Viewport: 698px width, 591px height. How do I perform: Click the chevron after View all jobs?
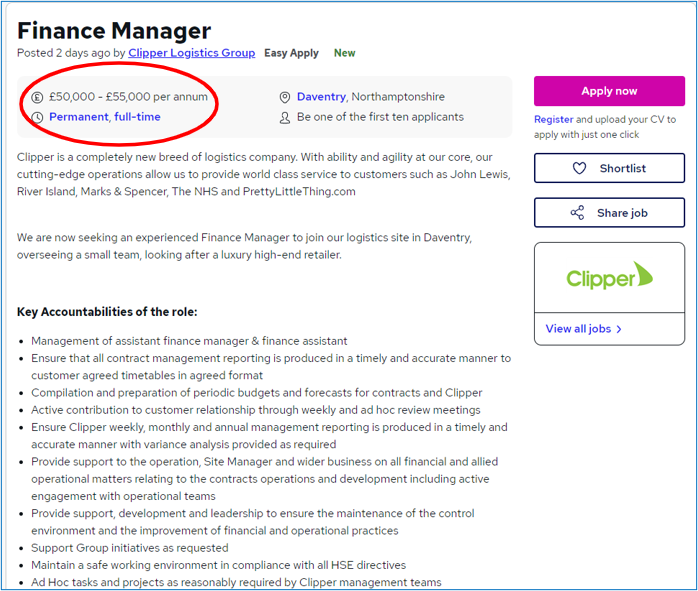(x=619, y=329)
